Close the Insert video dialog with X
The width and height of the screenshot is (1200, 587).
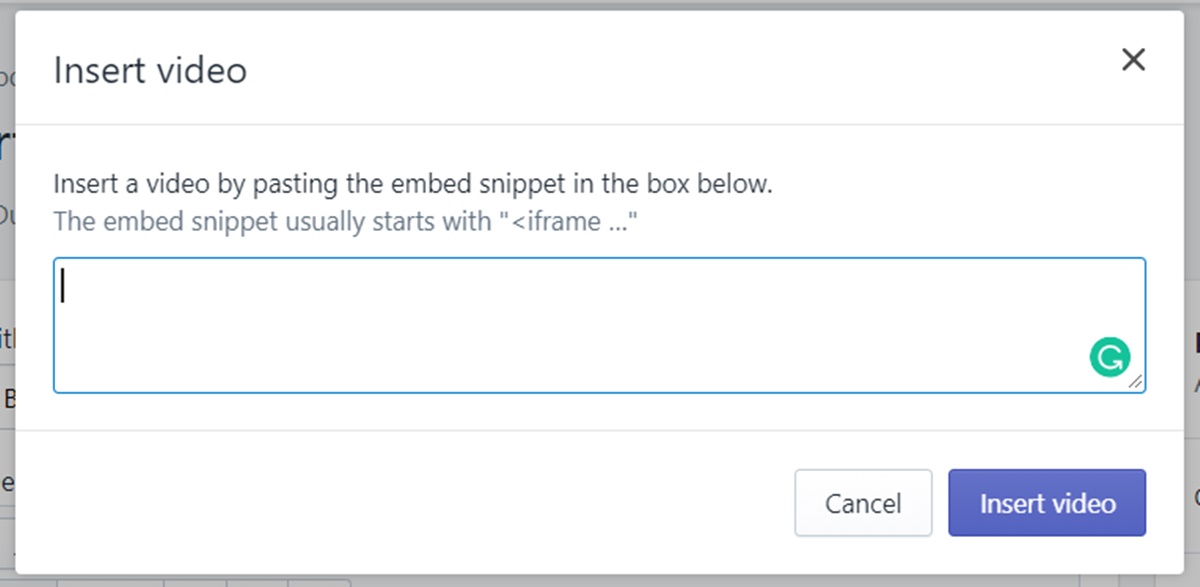tap(1133, 60)
